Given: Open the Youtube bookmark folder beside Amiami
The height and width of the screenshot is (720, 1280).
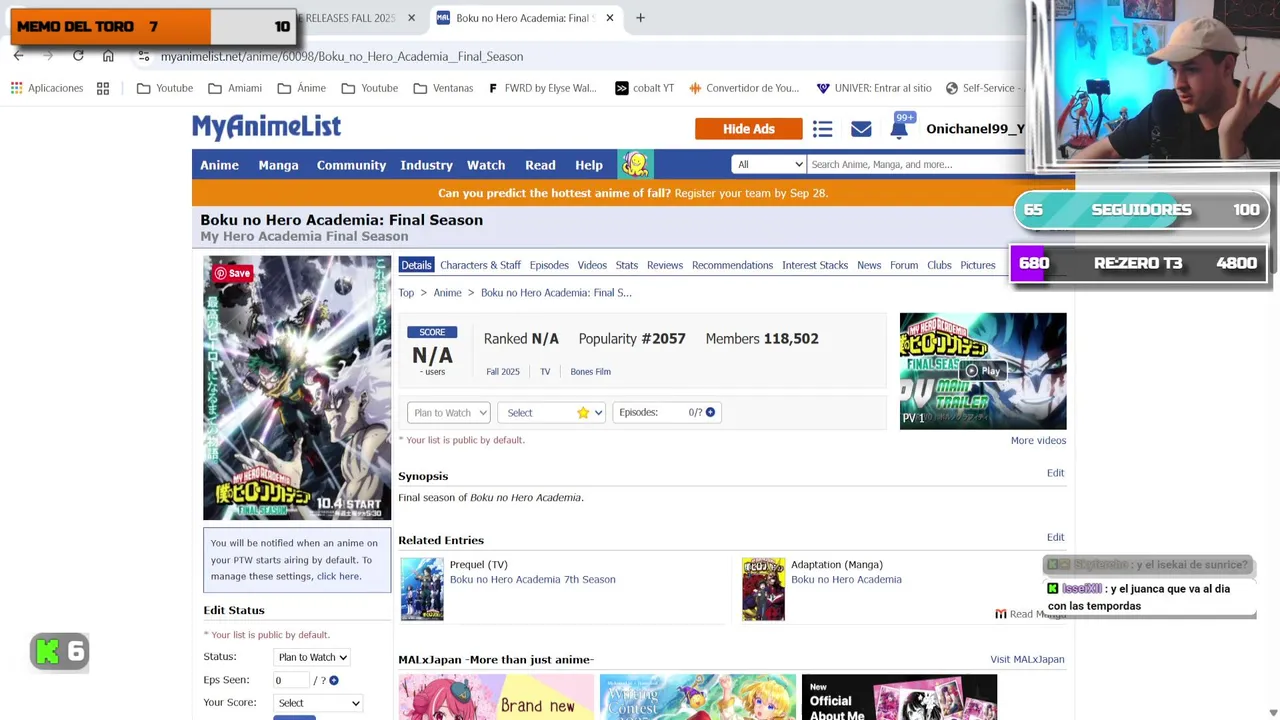Looking at the screenshot, I should 165,88.
